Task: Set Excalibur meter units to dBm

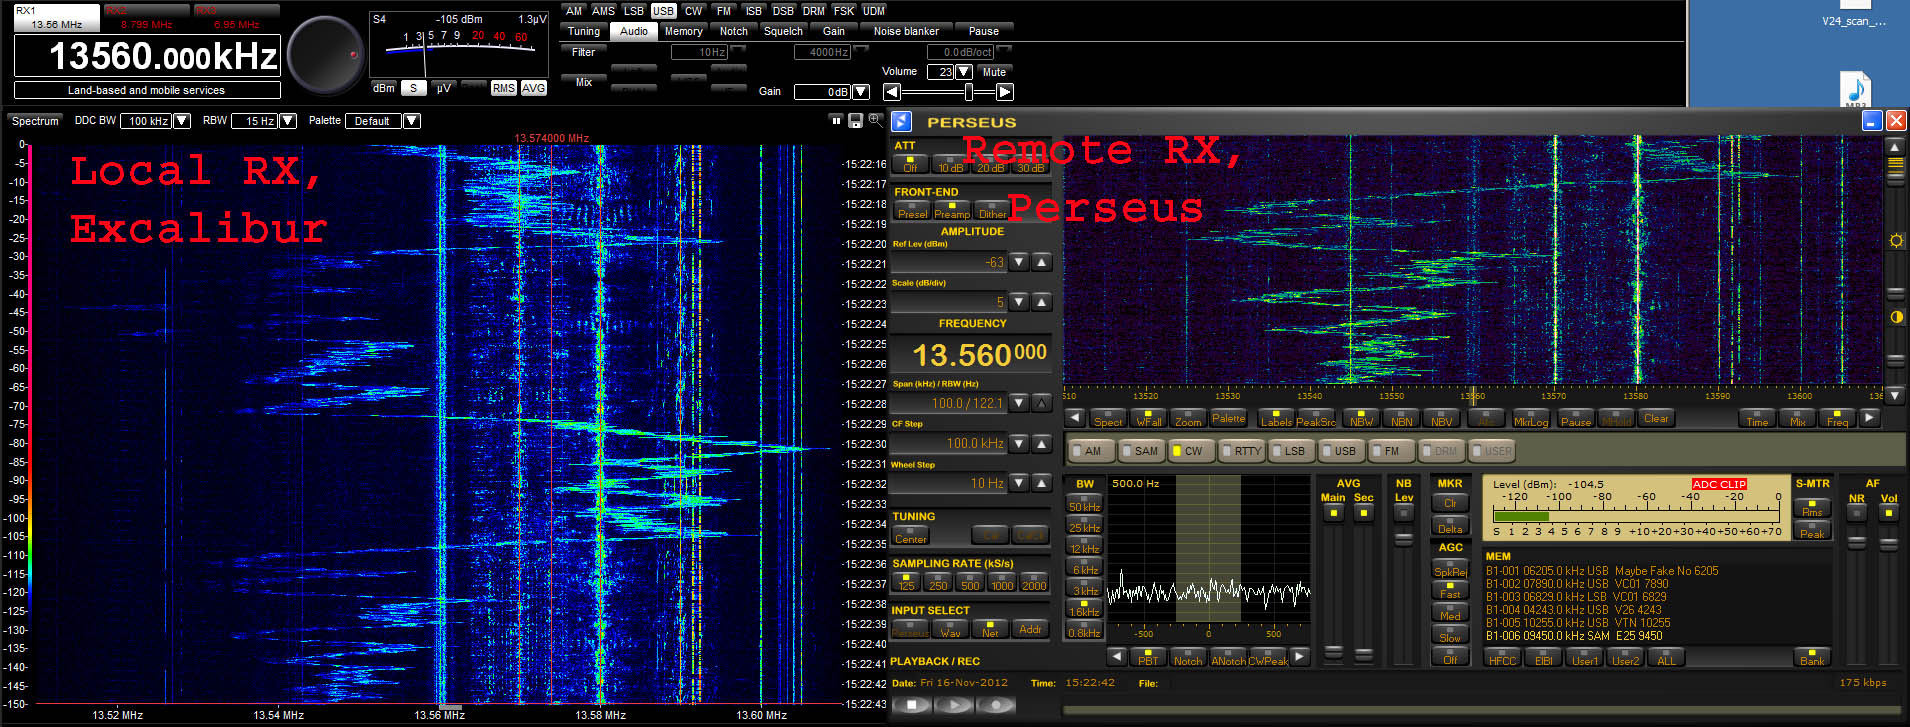Action: click(x=384, y=88)
